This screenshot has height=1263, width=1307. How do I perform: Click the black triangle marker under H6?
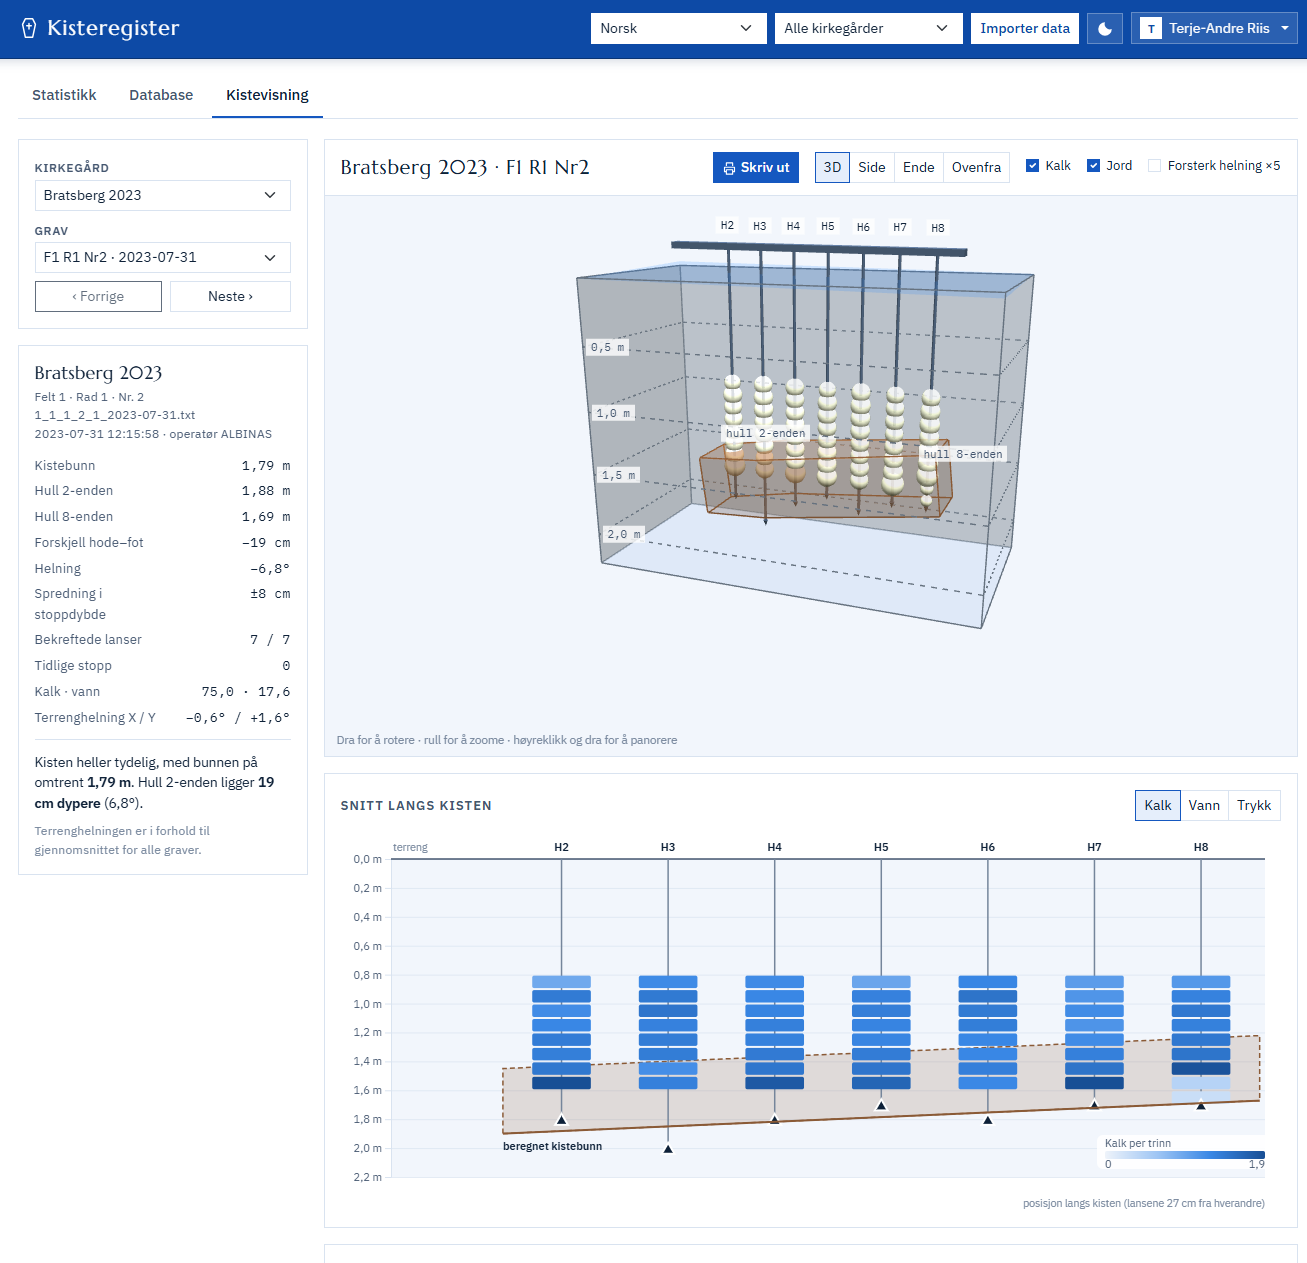pyautogui.click(x=988, y=1120)
